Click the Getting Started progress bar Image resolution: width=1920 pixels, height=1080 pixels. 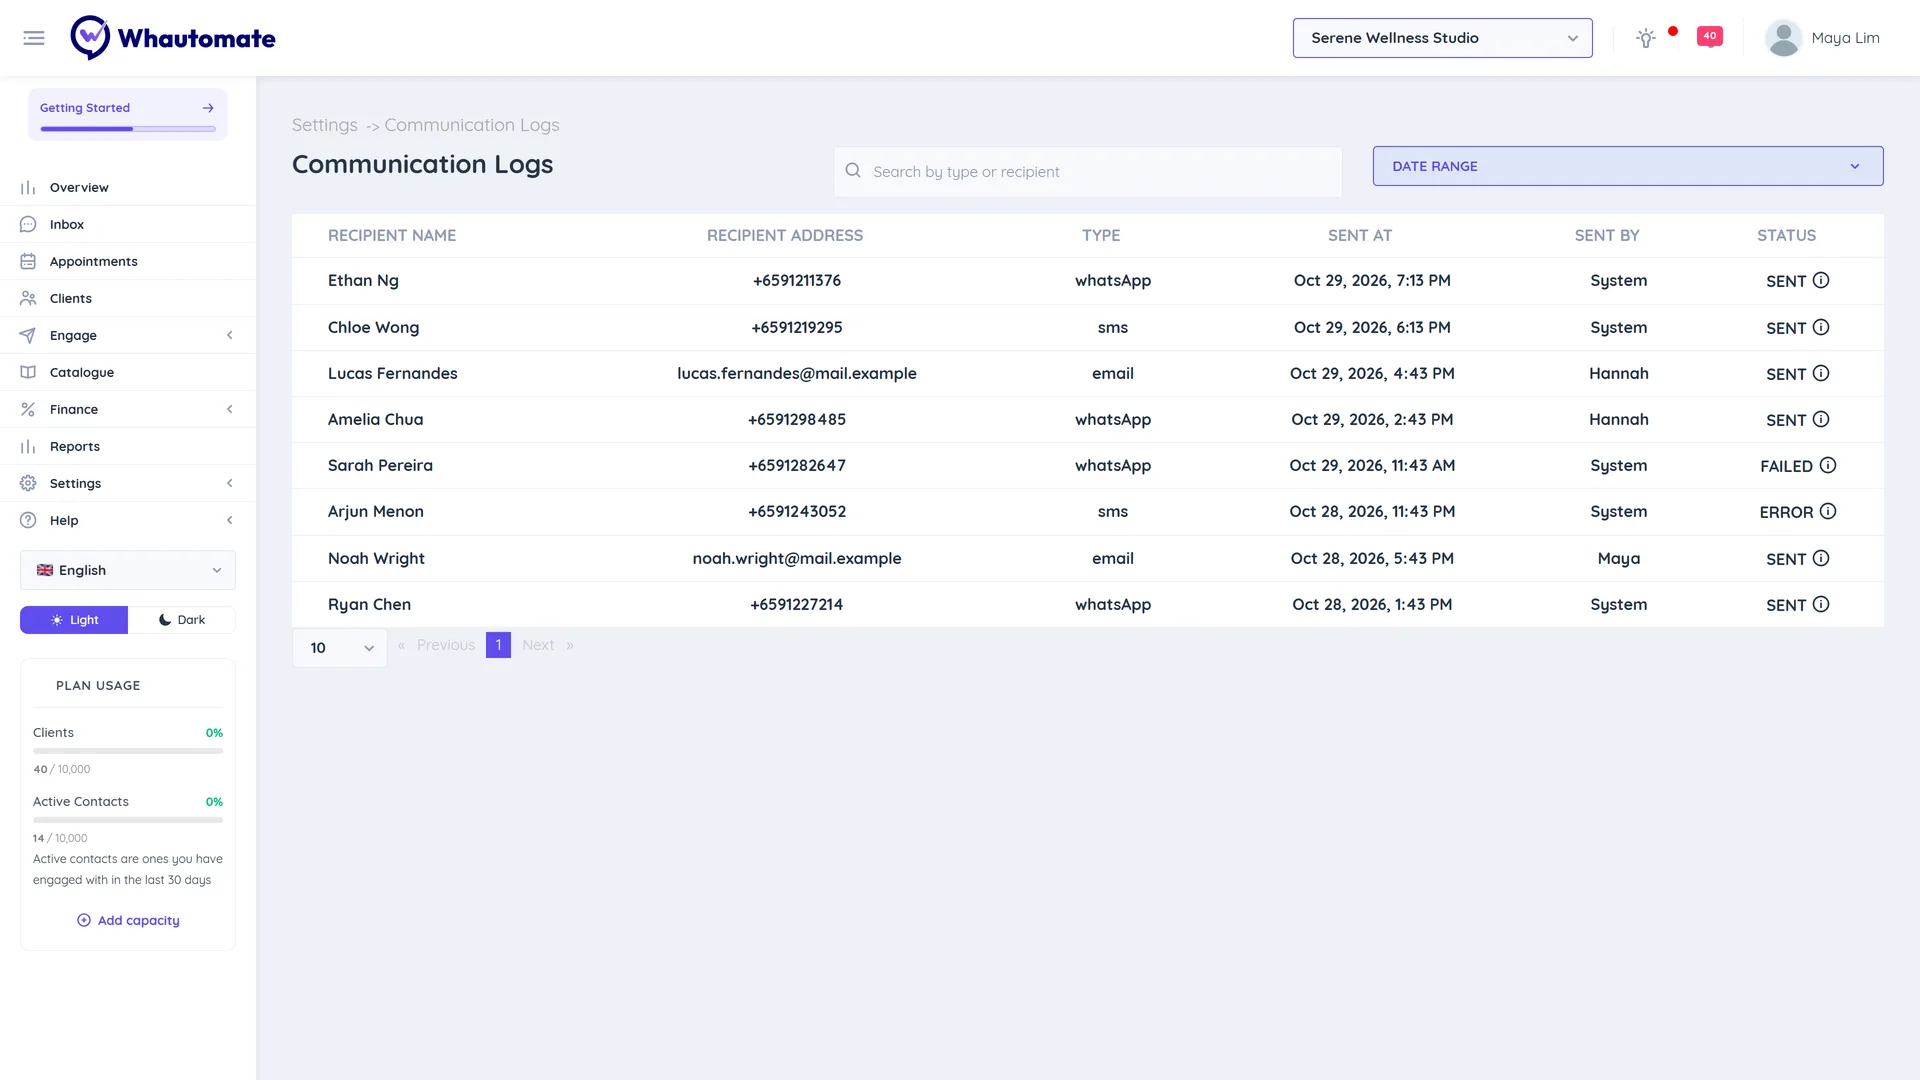point(128,129)
